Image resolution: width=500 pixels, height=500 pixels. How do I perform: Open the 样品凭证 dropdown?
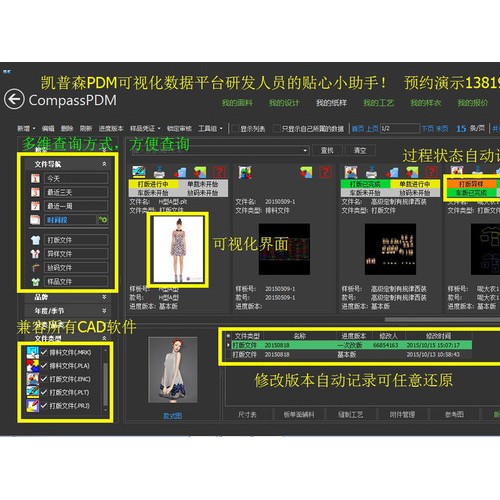coord(145,128)
